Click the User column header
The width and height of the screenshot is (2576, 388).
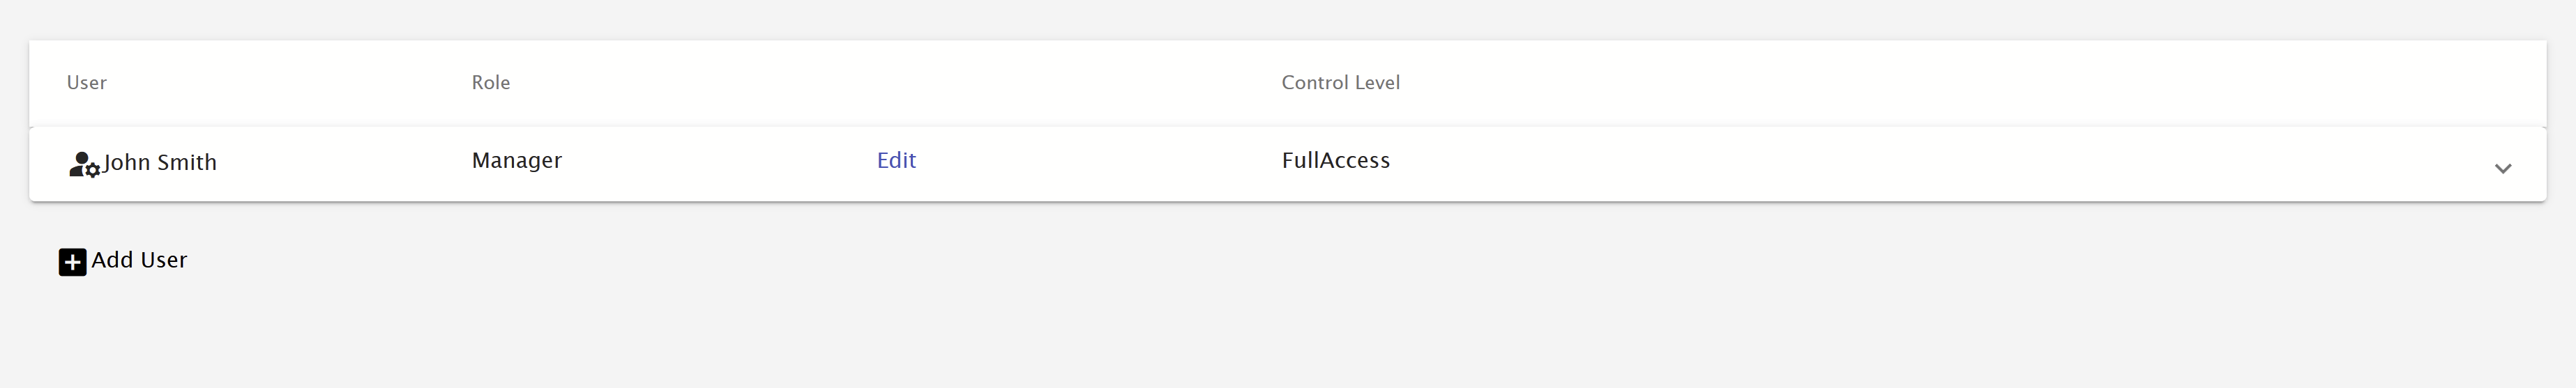[87, 83]
